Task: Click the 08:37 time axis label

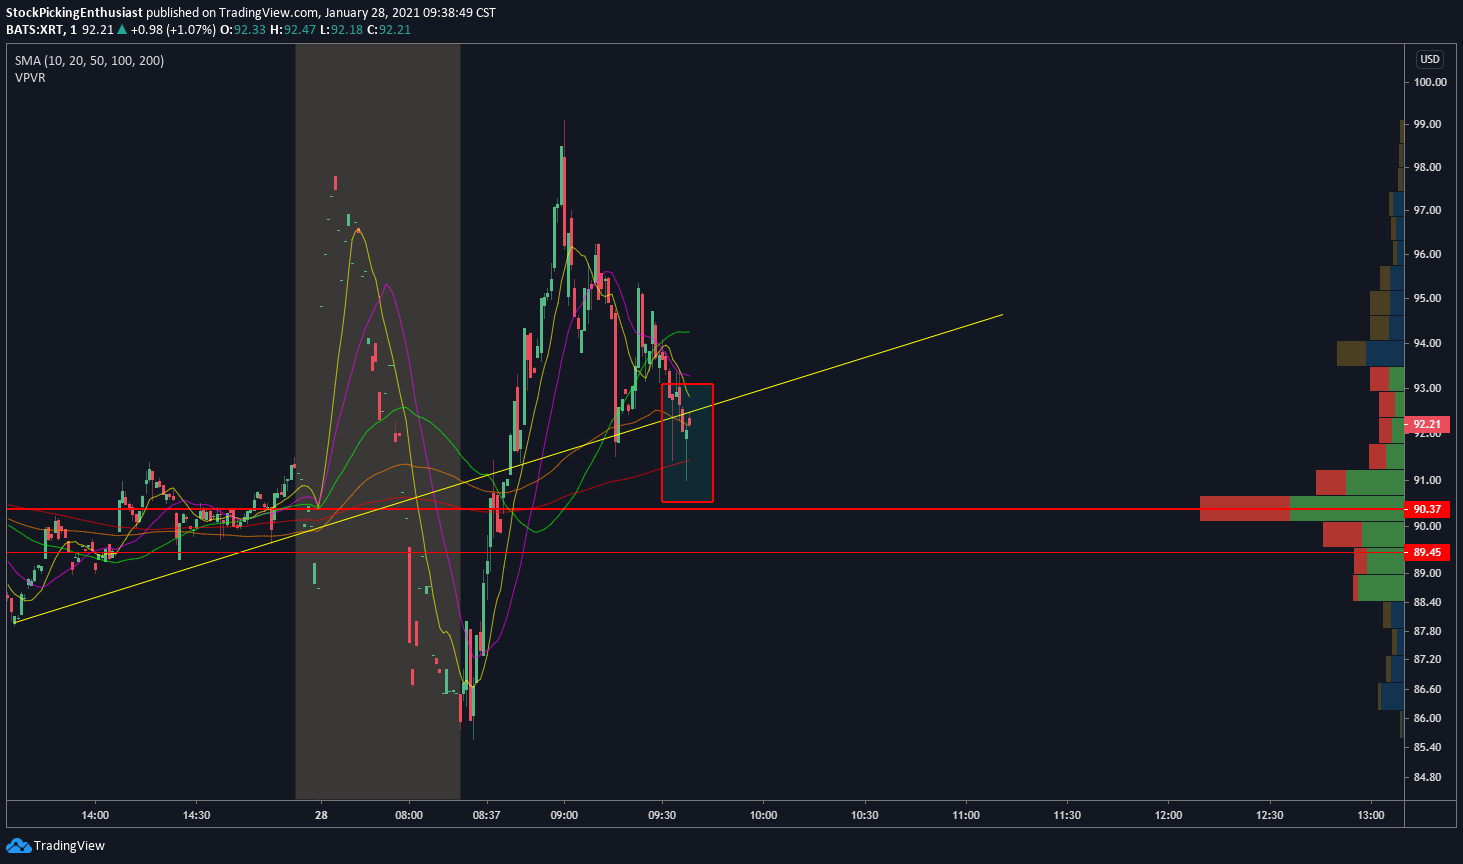Action: 486,815
